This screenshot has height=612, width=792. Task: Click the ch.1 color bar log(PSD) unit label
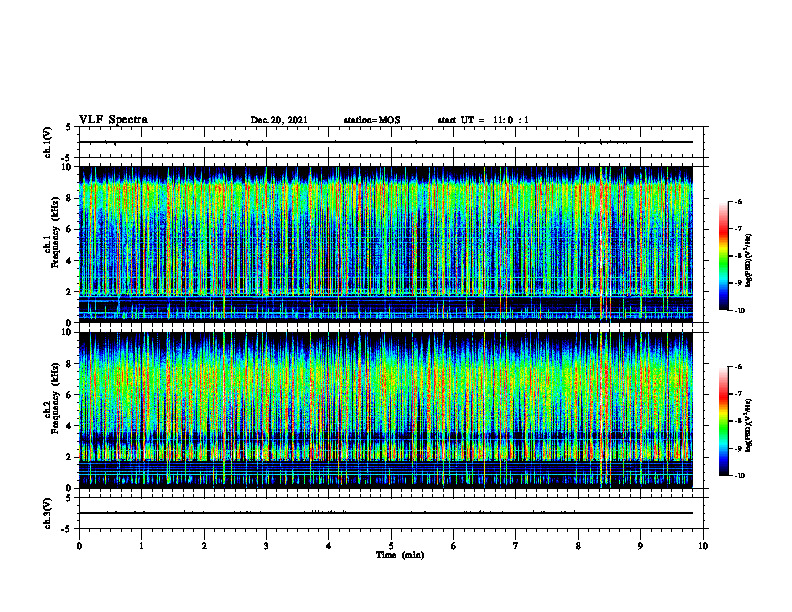pos(749,261)
